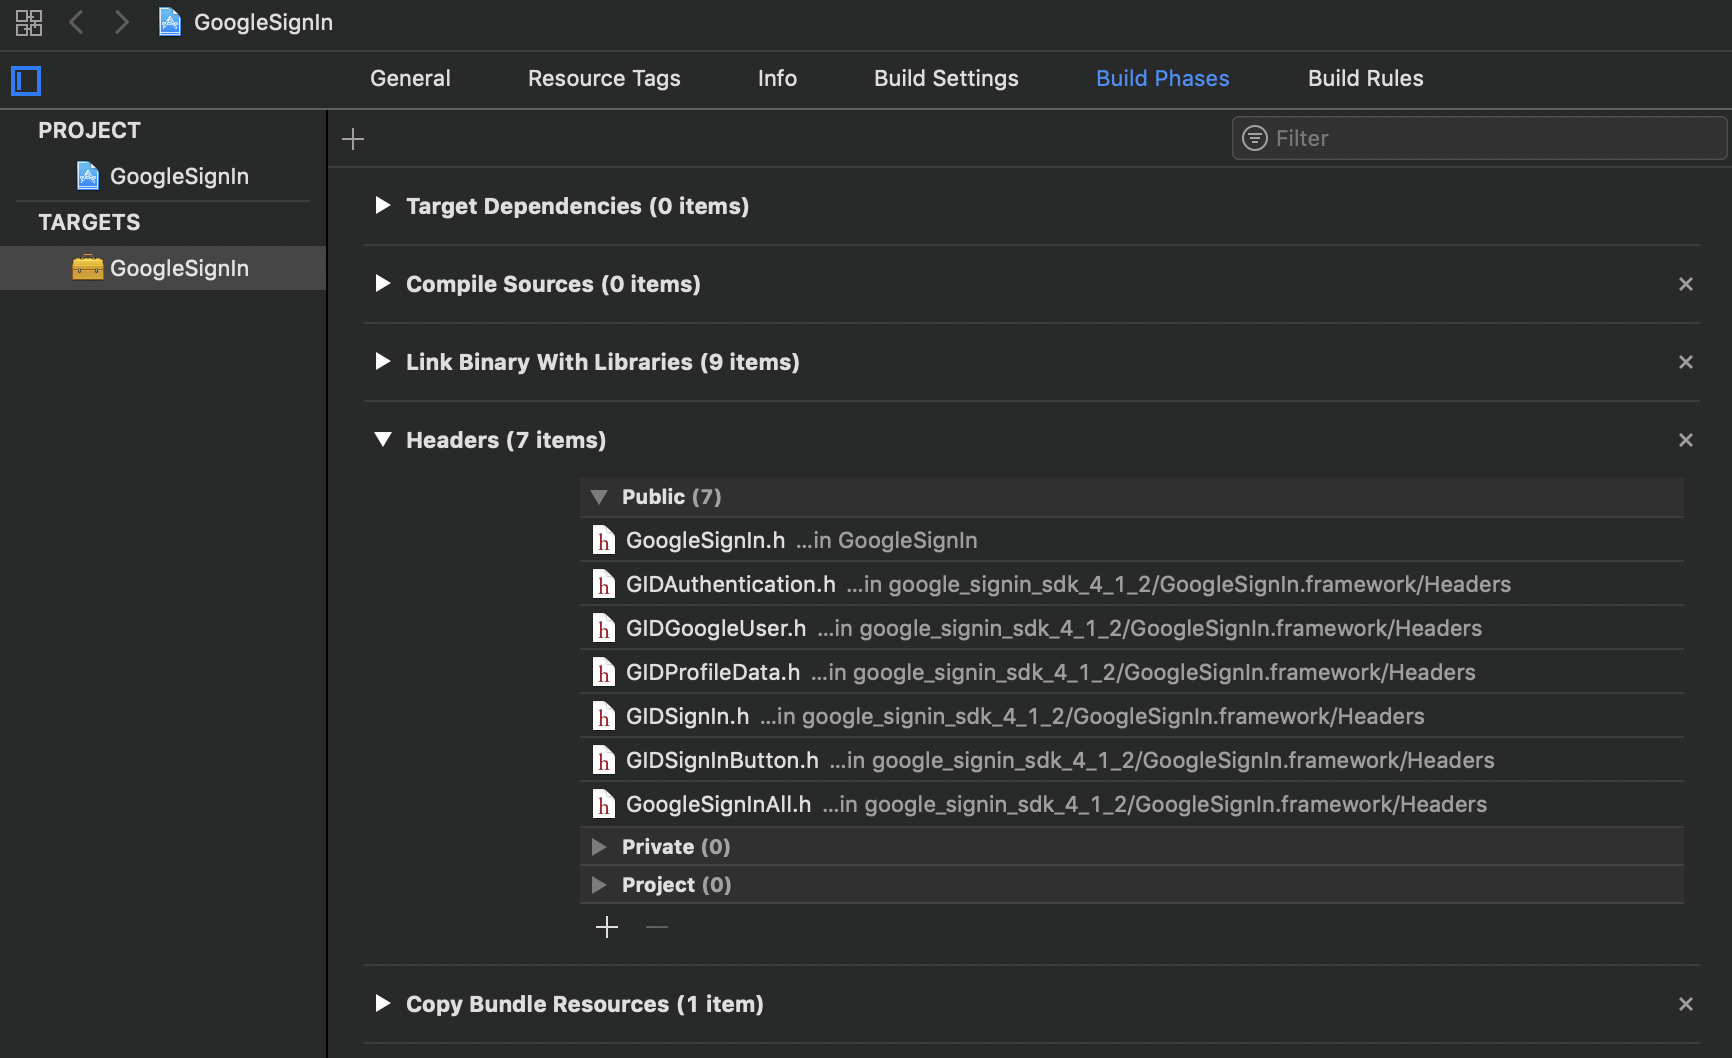Open the Build Rules tab
Viewport: 1732px width, 1058px height.
[1366, 78]
